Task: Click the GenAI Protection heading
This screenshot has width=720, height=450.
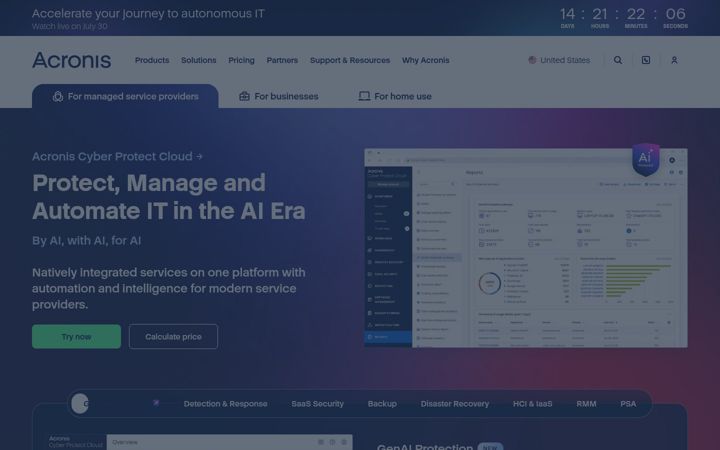Action: coord(425,446)
